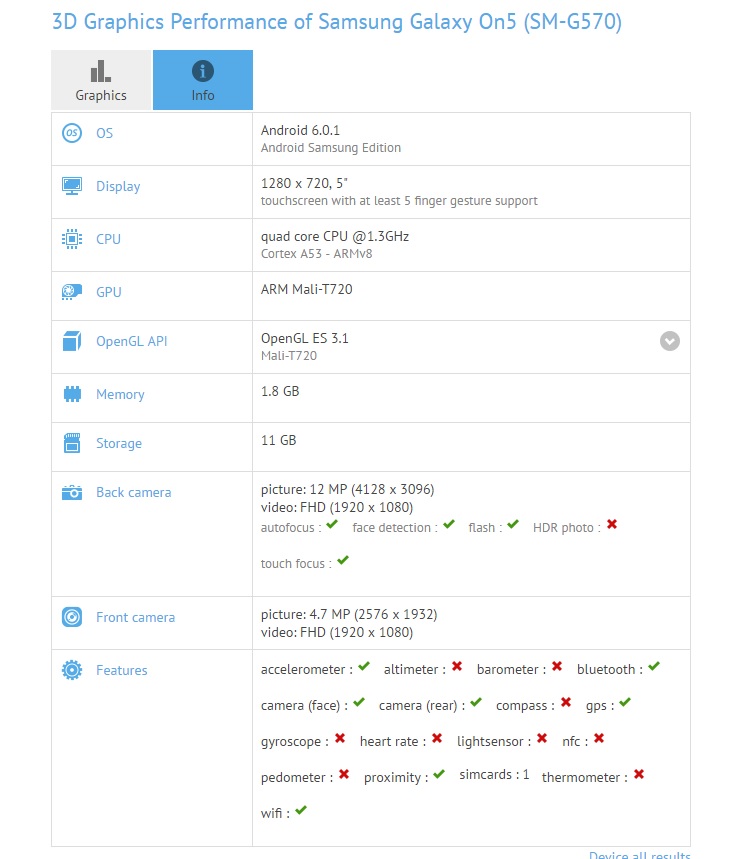Click the barometer red cross
The image size is (740, 859).
[x=557, y=667]
